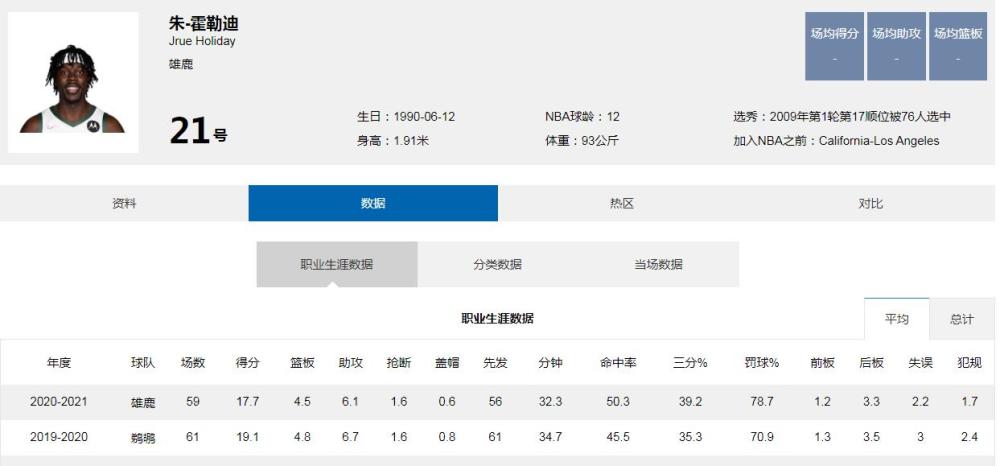Click the 34.7 minutes value
Image resolution: width=1000 pixels, height=466 pixels.
pyautogui.click(x=550, y=437)
